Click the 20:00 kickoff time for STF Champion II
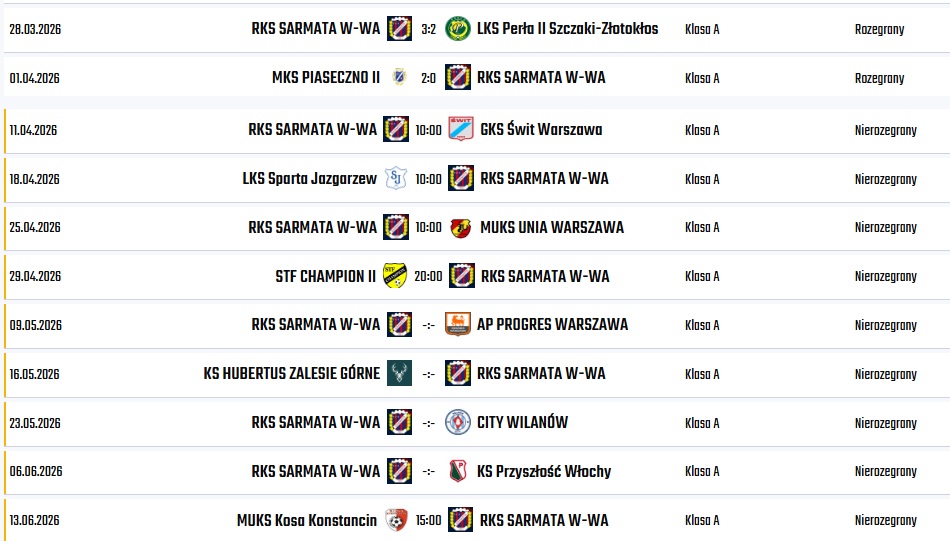Viewport: 950px width, 541px height. tap(428, 276)
